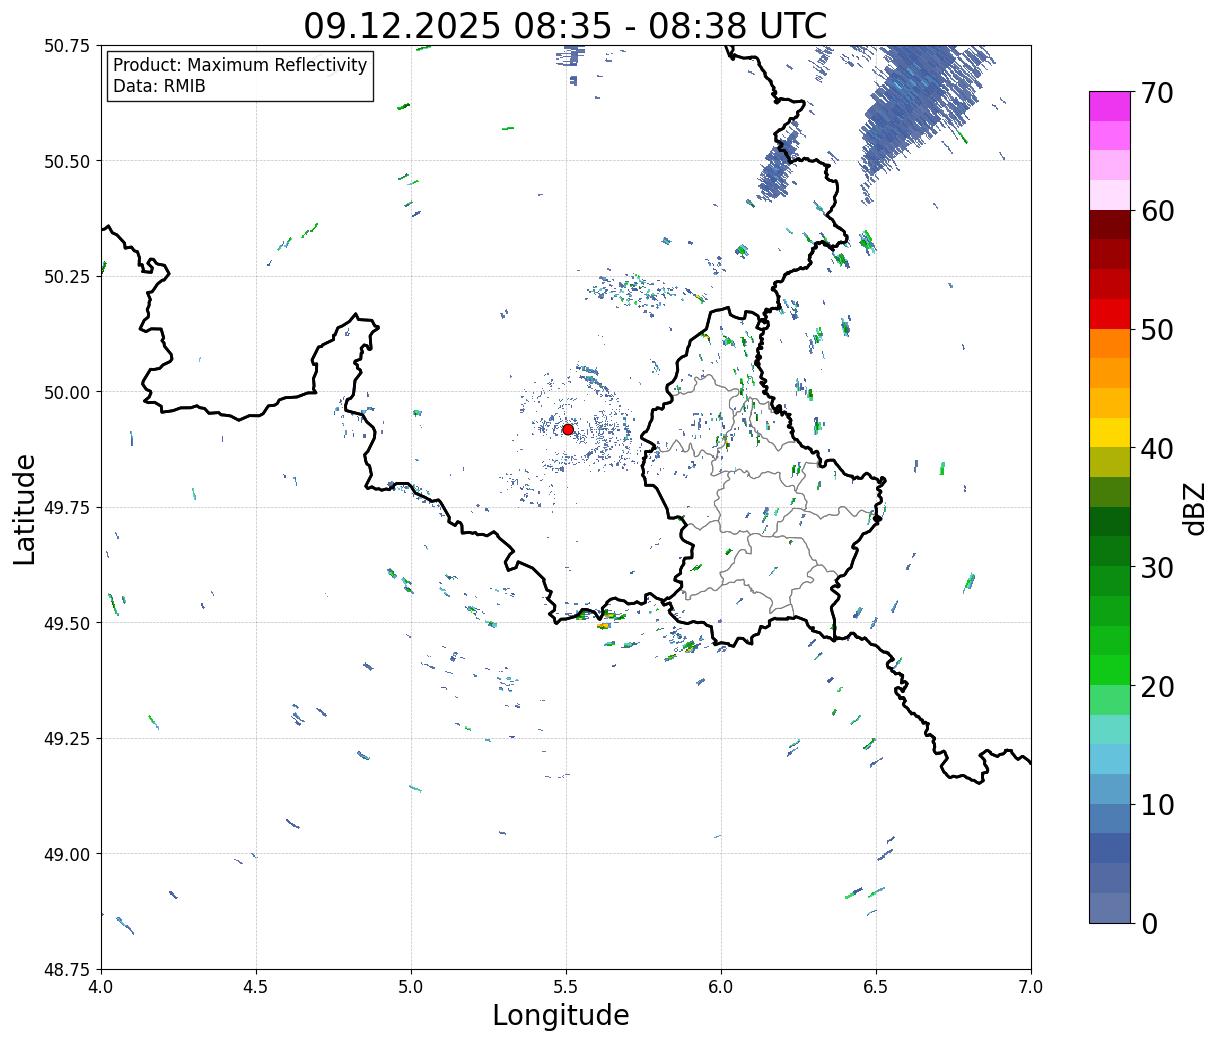
Task: Click the colorbar tick label 30
Action: 1157,567
